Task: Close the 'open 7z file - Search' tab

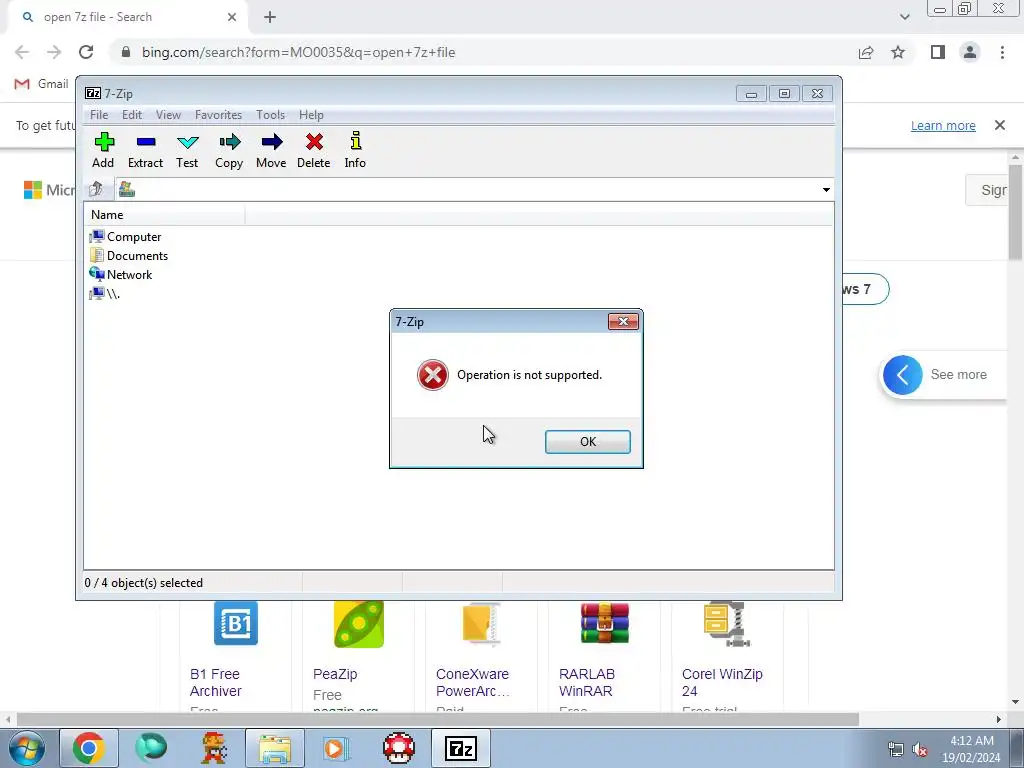Action: click(232, 17)
